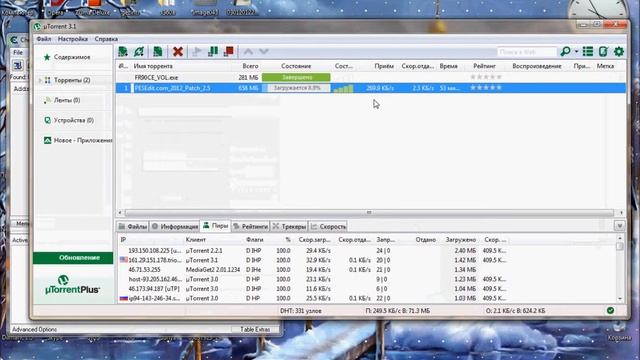Click the Move Down Queue arrow
This screenshot has width=640, height=360.
[264, 51]
